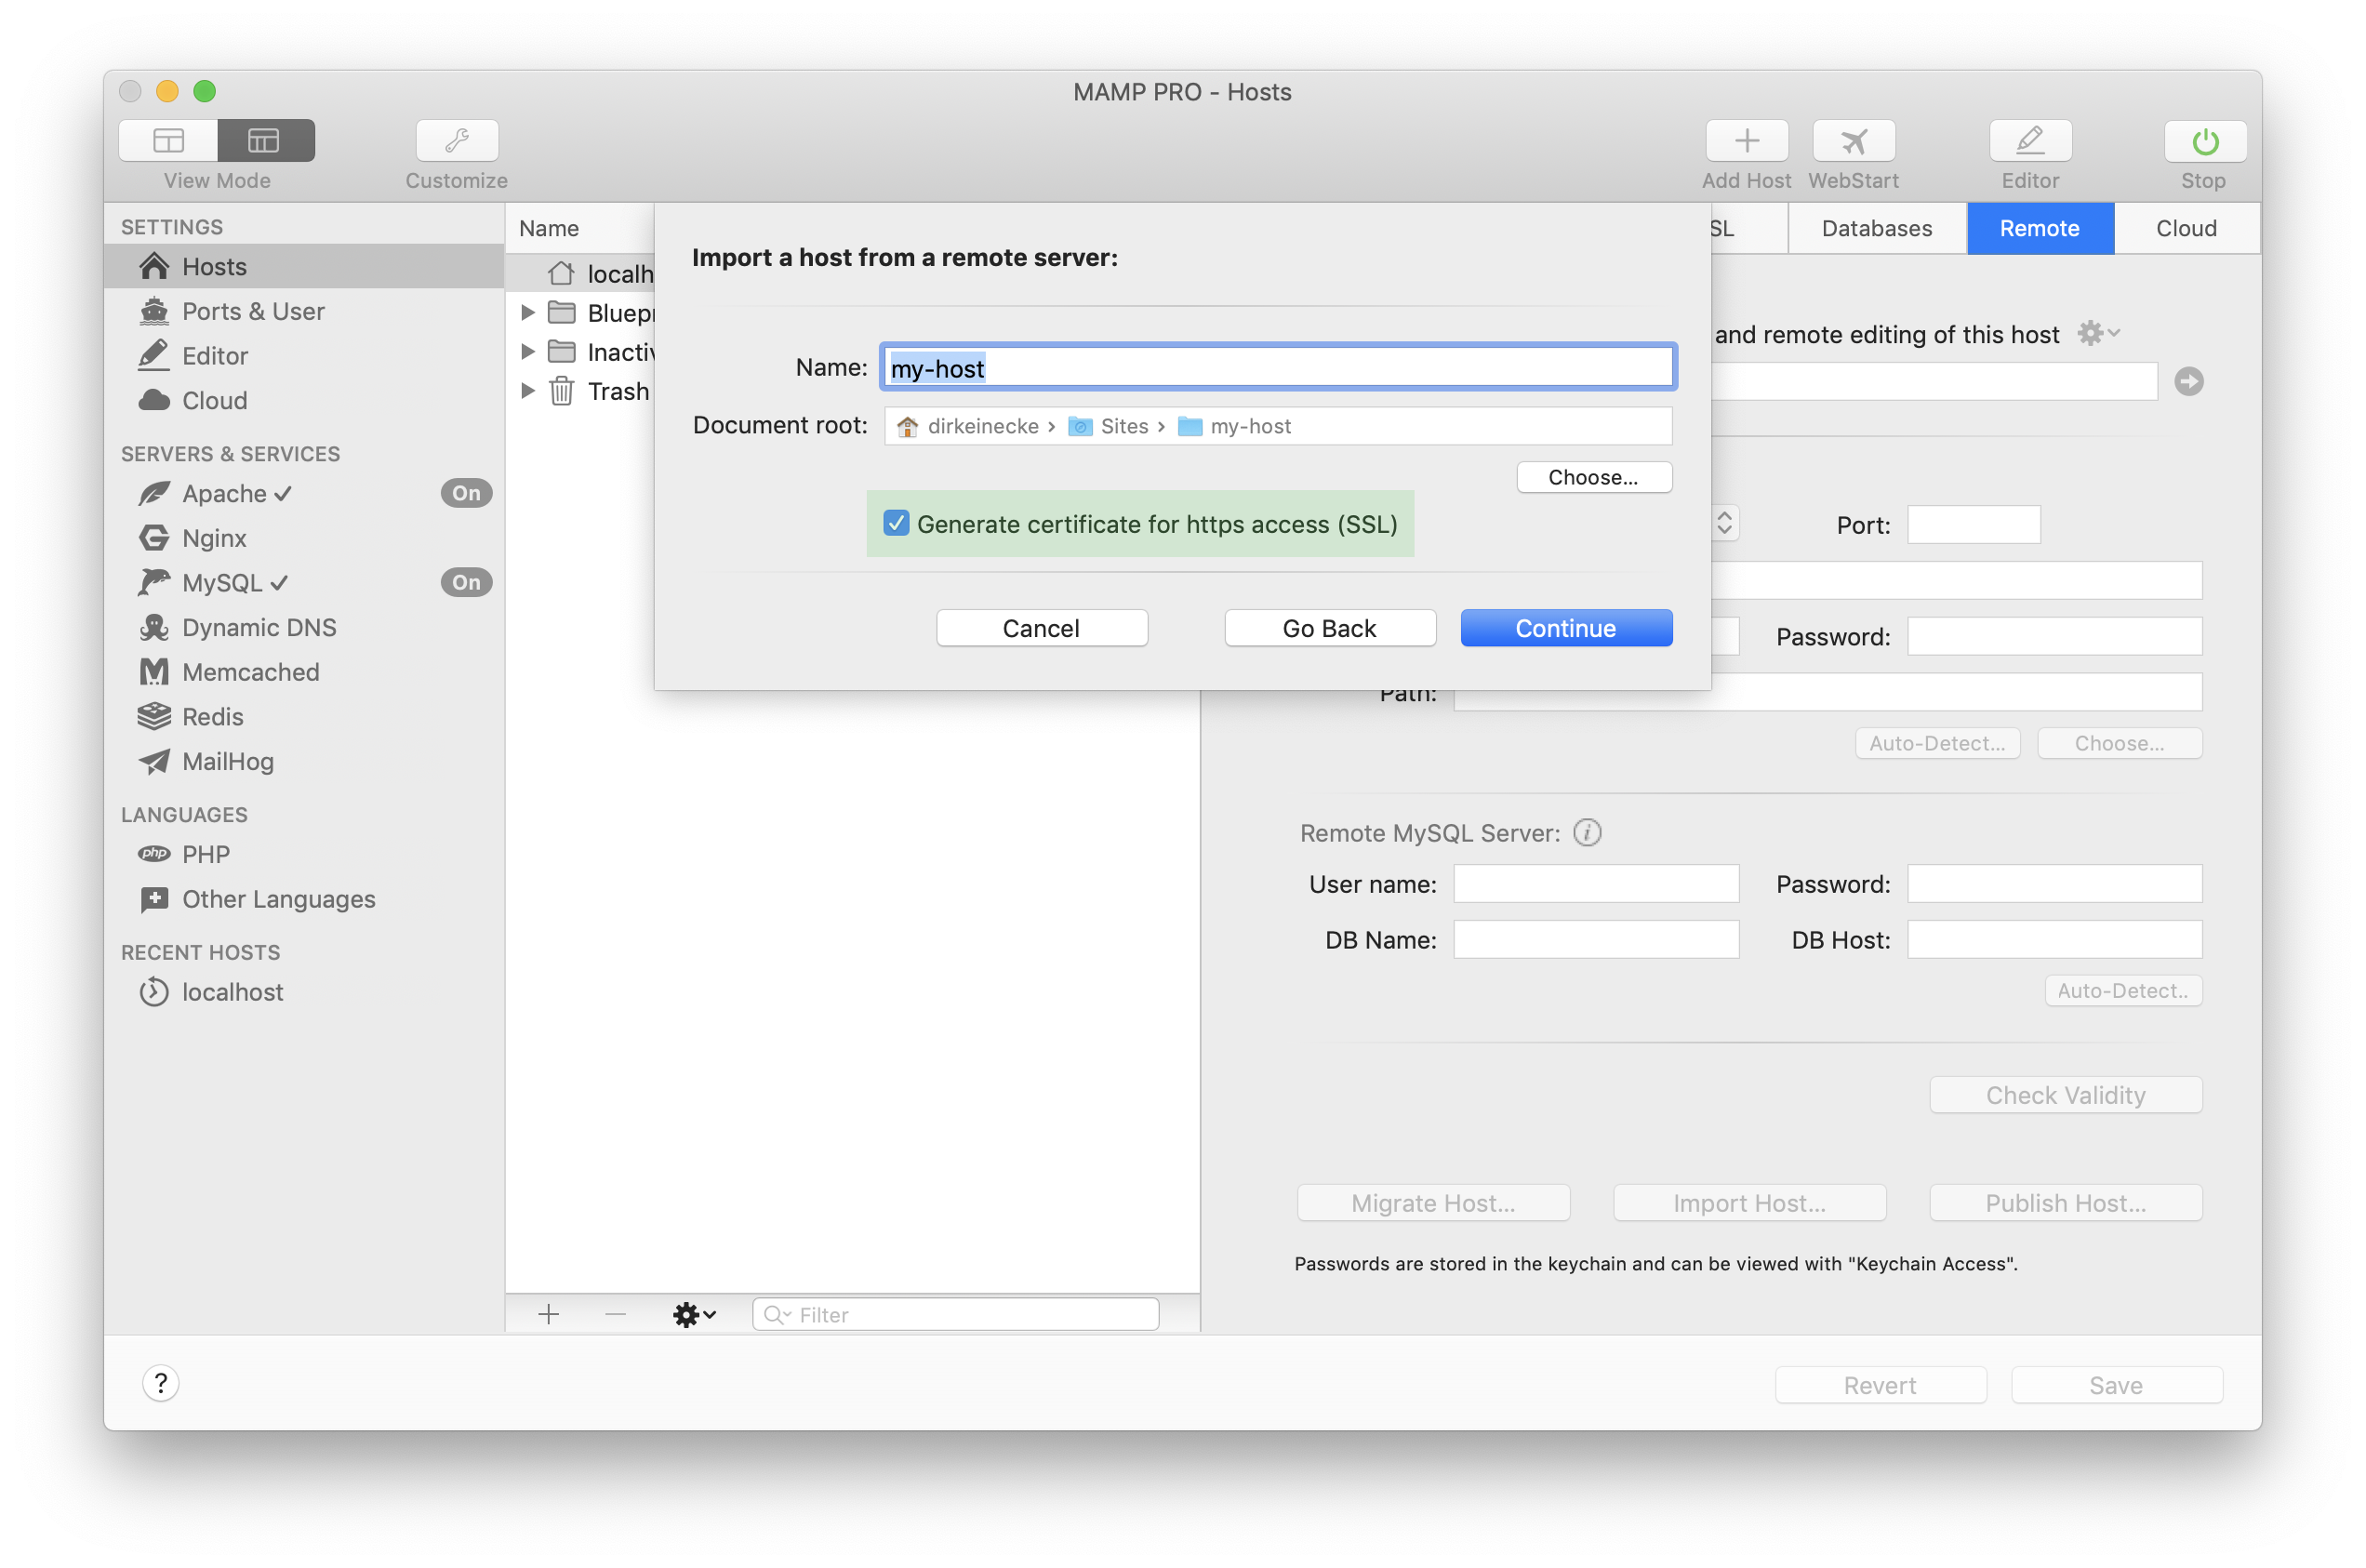Open the gear action menu below the host list
The width and height of the screenshot is (2366, 1568).
[x=693, y=1314]
